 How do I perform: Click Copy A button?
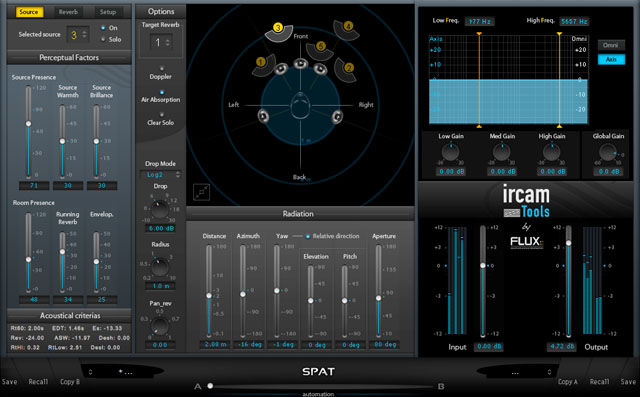point(568,382)
